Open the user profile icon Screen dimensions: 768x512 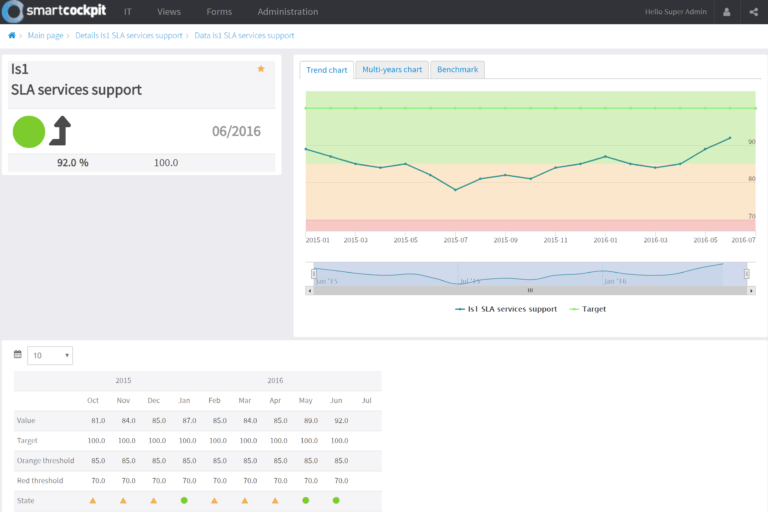[727, 12]
